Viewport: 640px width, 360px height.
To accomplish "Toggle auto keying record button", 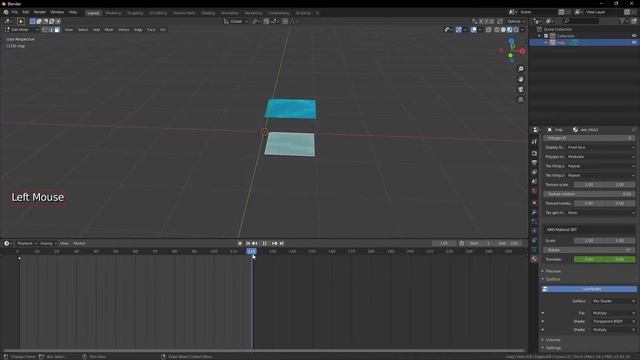I will pos(240,243).
